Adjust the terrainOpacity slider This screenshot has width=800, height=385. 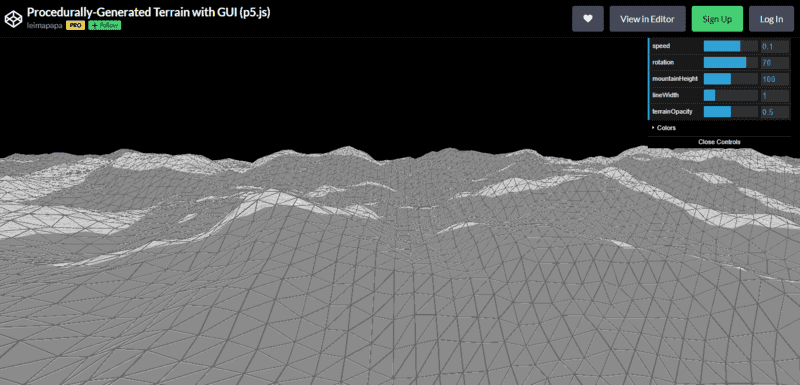(x=731, y=112)
